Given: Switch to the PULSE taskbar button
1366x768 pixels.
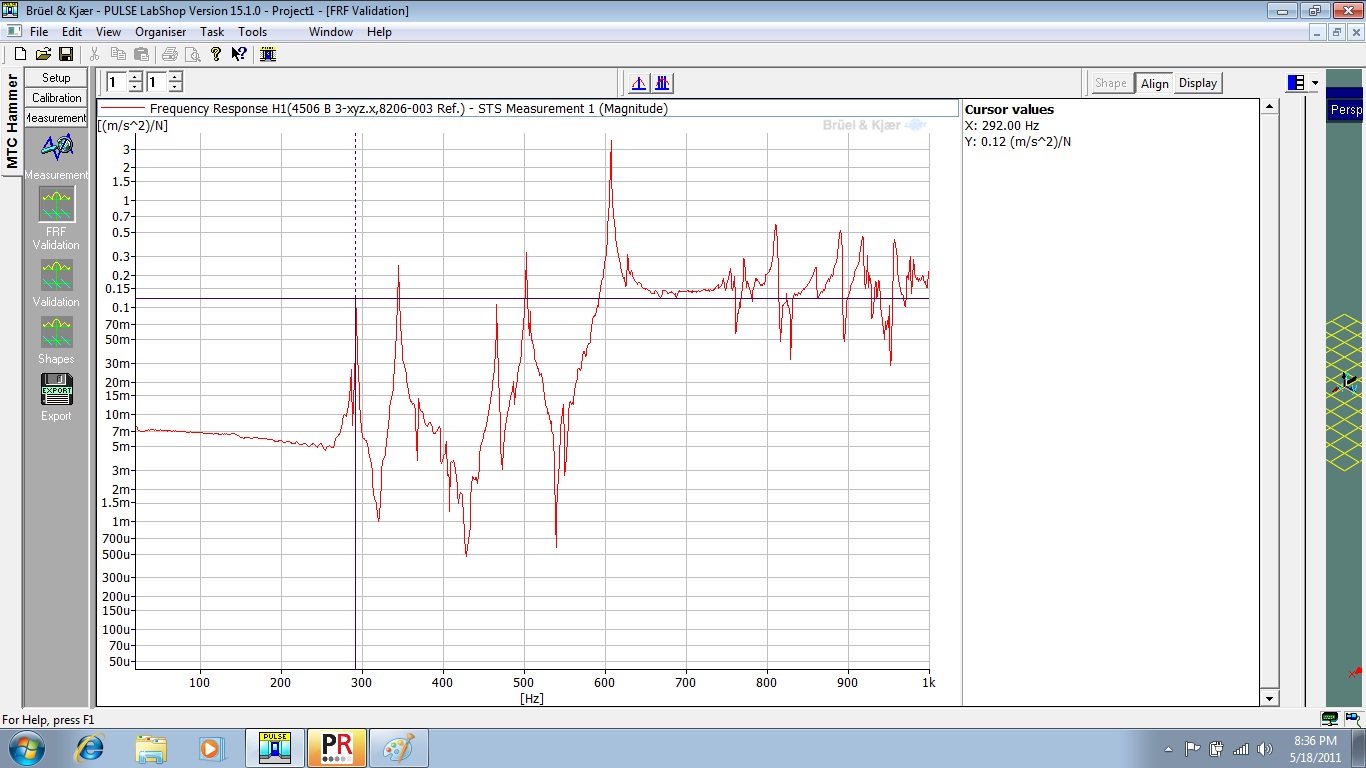Looking at the screenshot, I should click(275, 748).
